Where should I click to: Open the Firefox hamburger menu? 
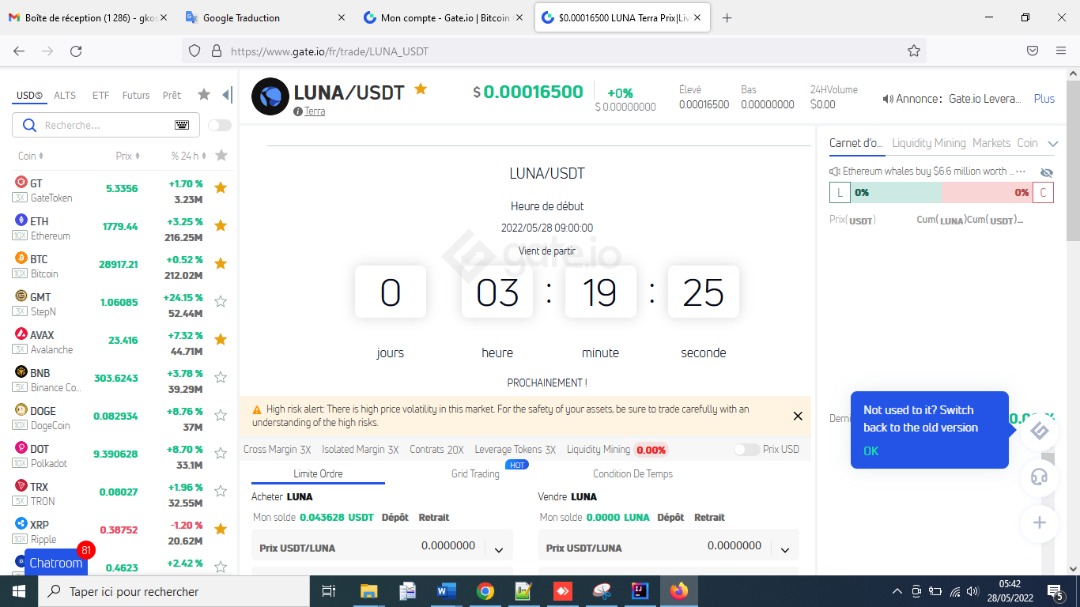1061,51
